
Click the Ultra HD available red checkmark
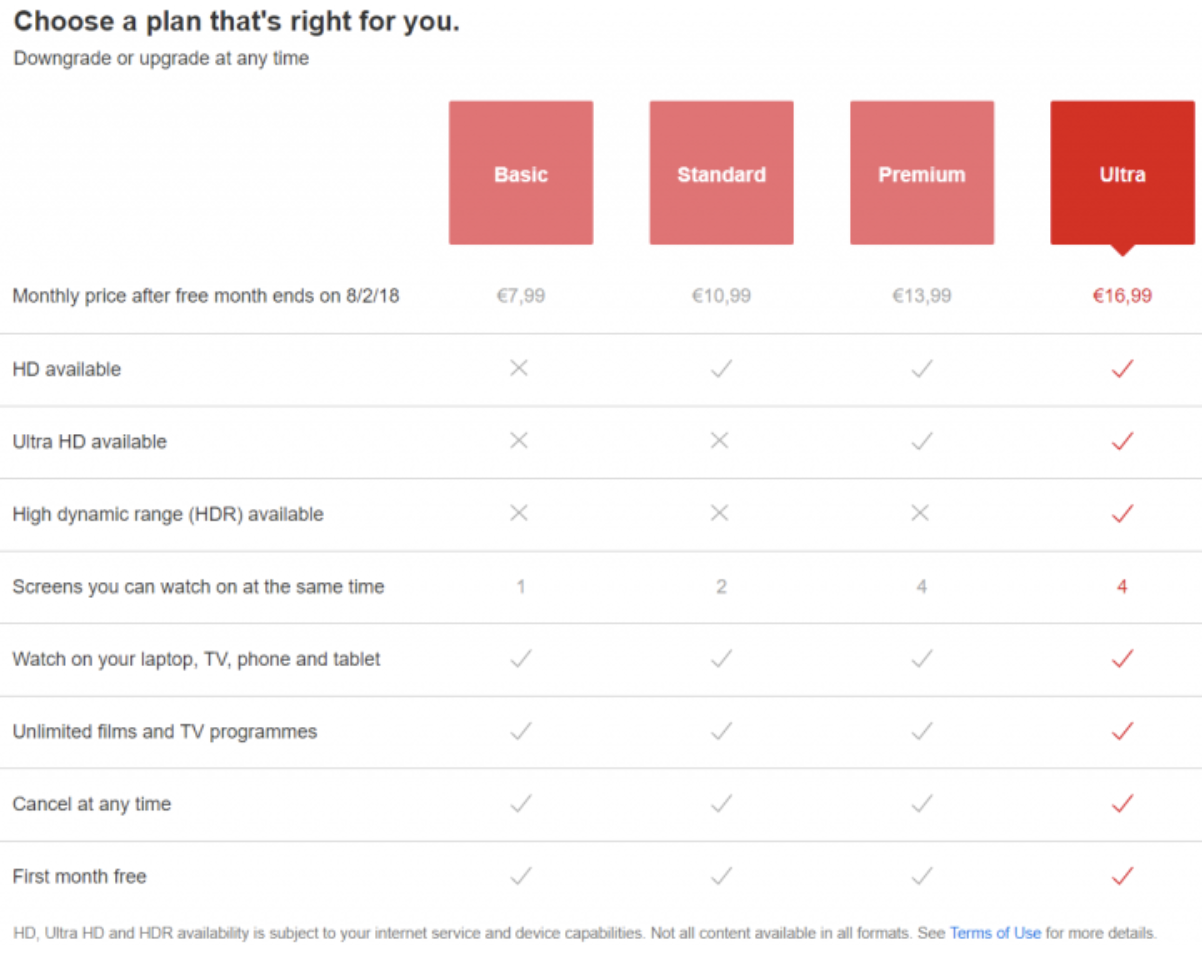pos(1122,369)
